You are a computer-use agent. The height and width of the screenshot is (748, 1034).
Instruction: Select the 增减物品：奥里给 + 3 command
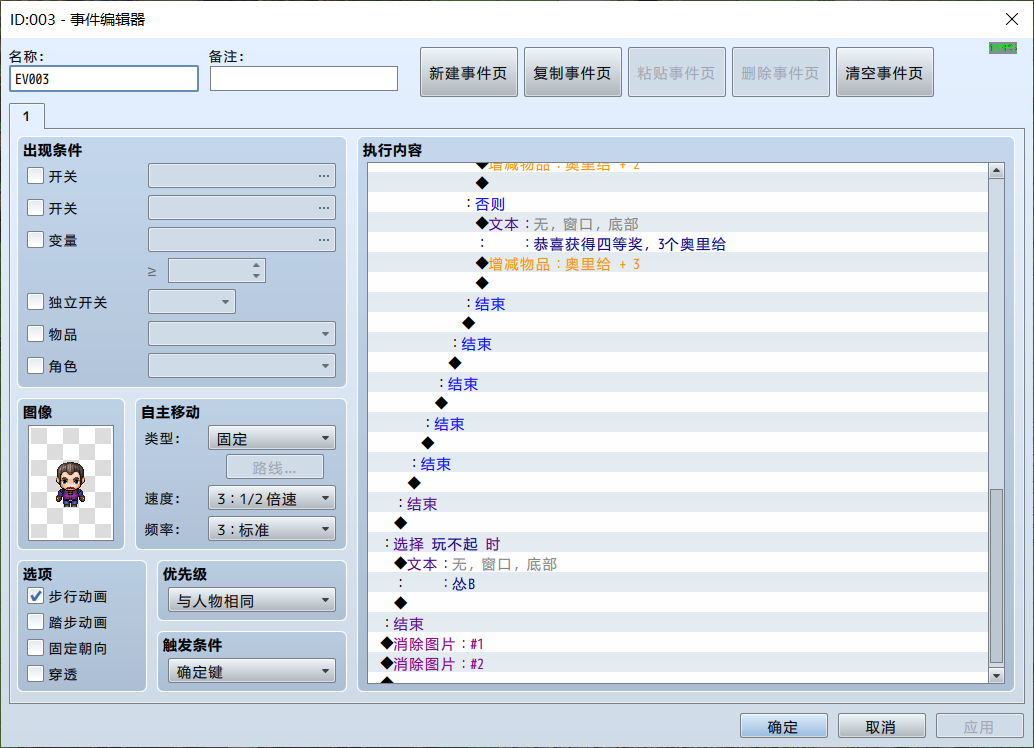coord(678,264)
